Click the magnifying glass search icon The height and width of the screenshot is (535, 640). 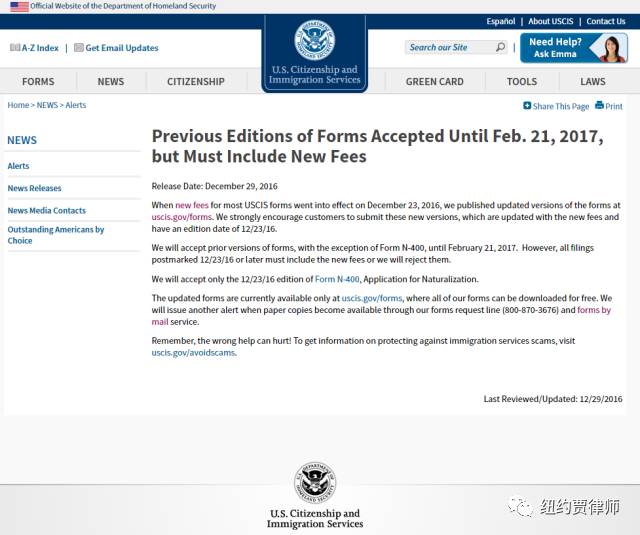coord(500,47)
